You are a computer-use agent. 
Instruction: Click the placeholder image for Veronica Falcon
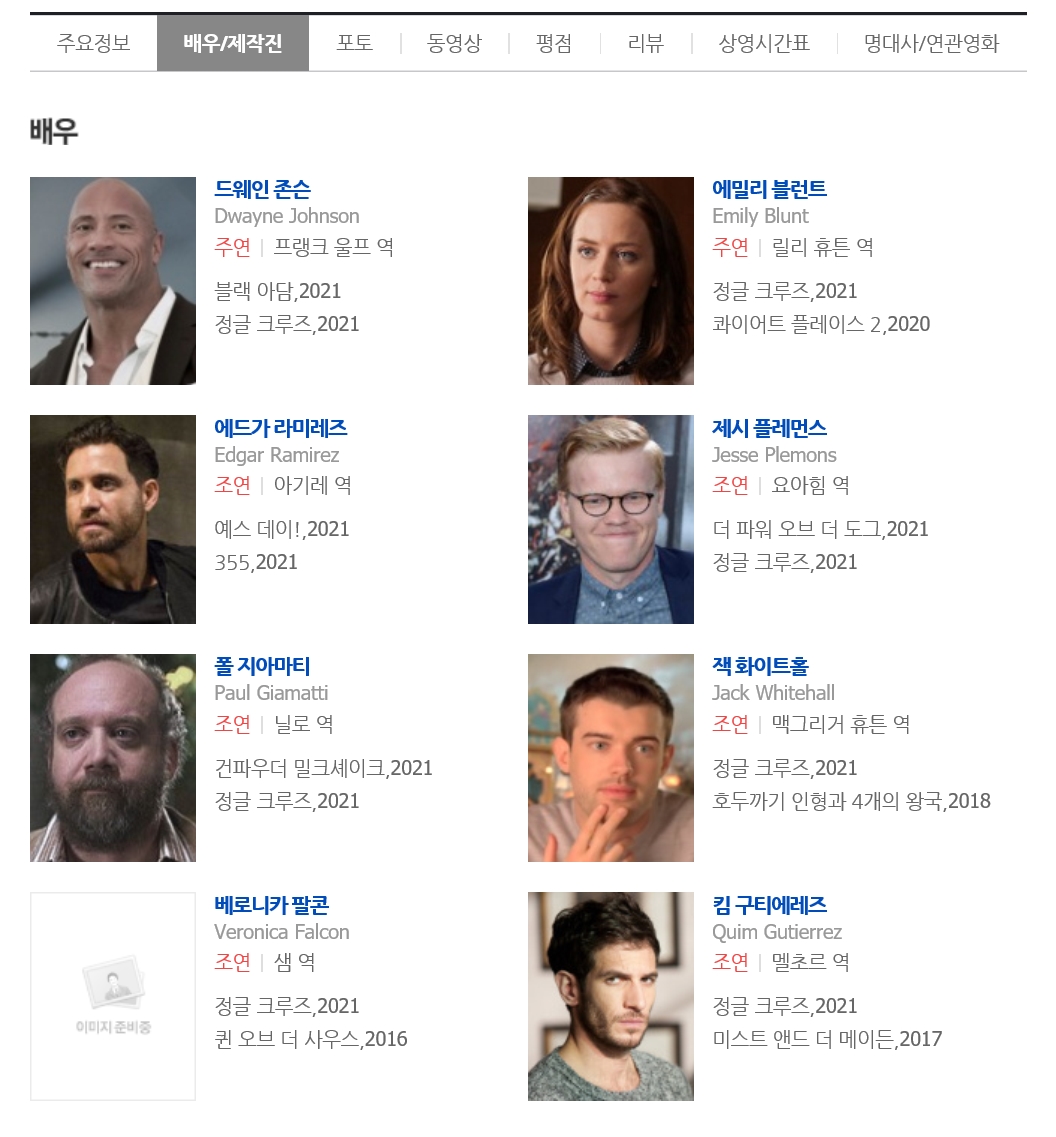click(x=113, y=996)
